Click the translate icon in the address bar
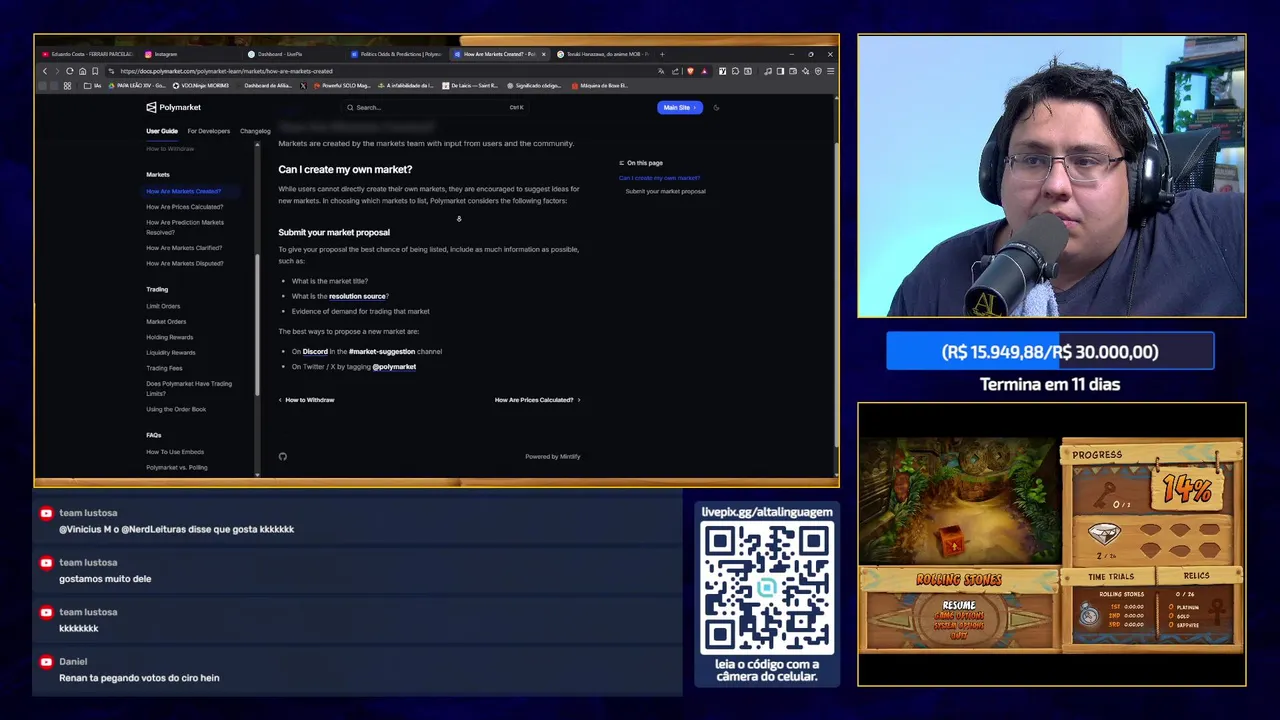Screen dimensions: 1280x720 (661, 71)
